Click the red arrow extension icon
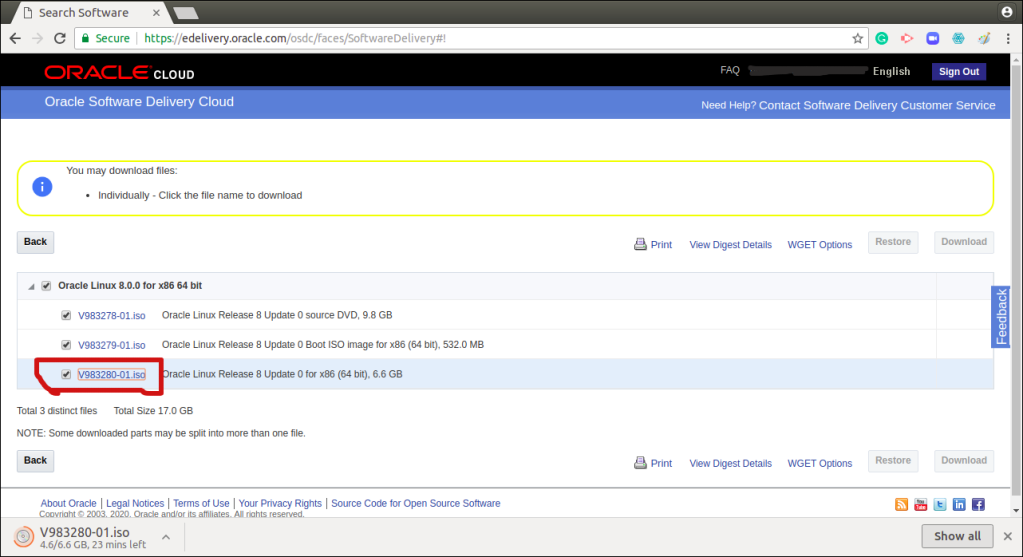The height and width of the screenshot is (557, 1023). pos(907,38)
